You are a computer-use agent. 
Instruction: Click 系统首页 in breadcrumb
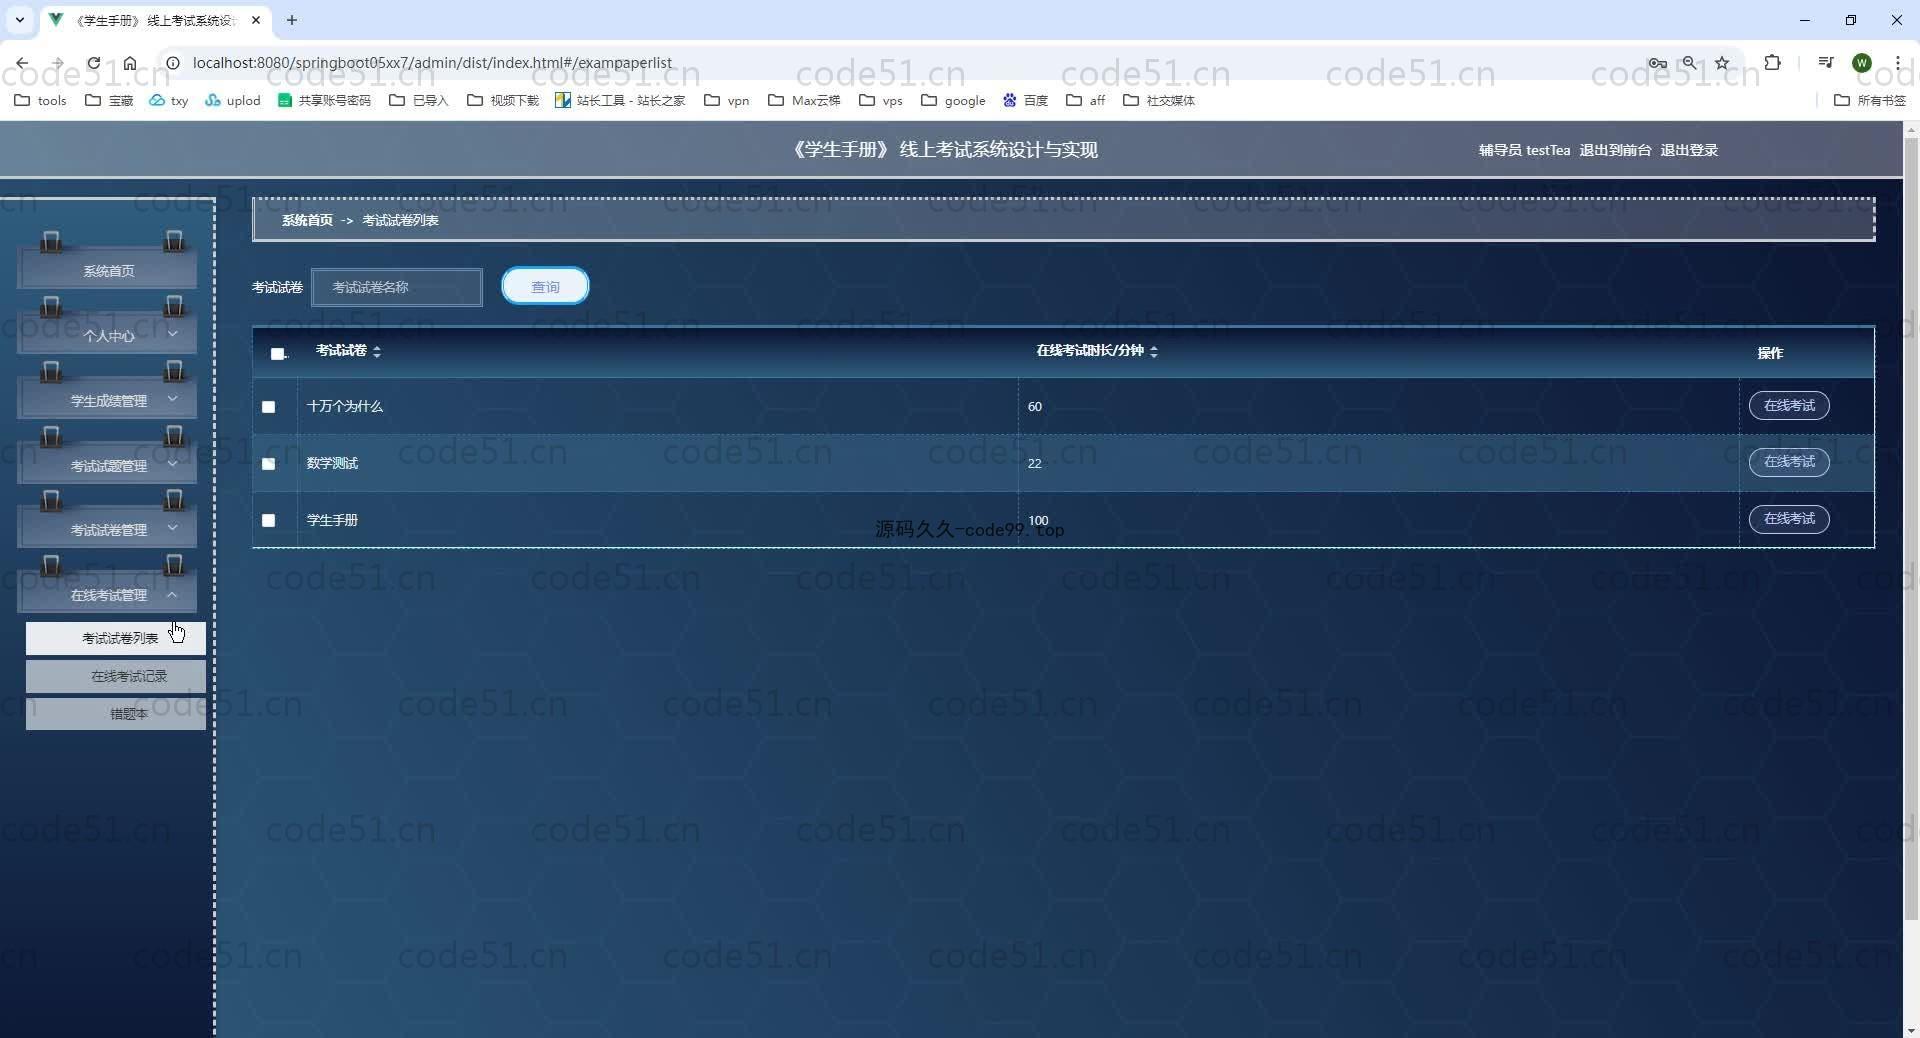tap(307, 220)
